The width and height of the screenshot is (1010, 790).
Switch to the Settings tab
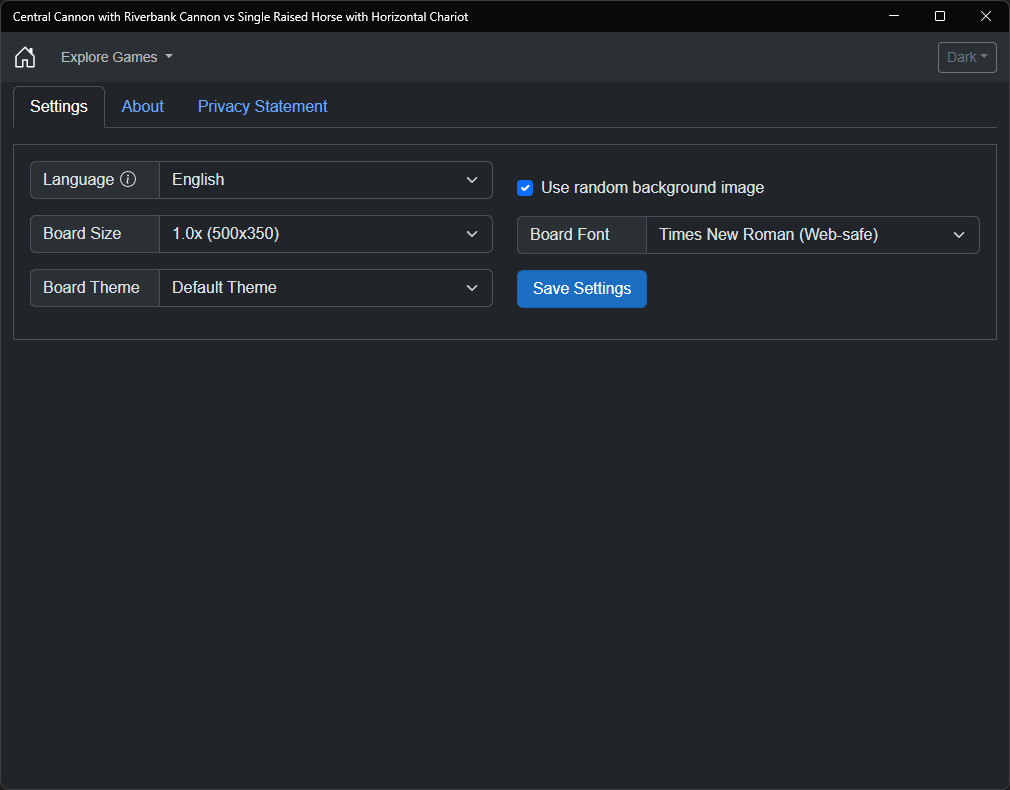pos(59,107)
